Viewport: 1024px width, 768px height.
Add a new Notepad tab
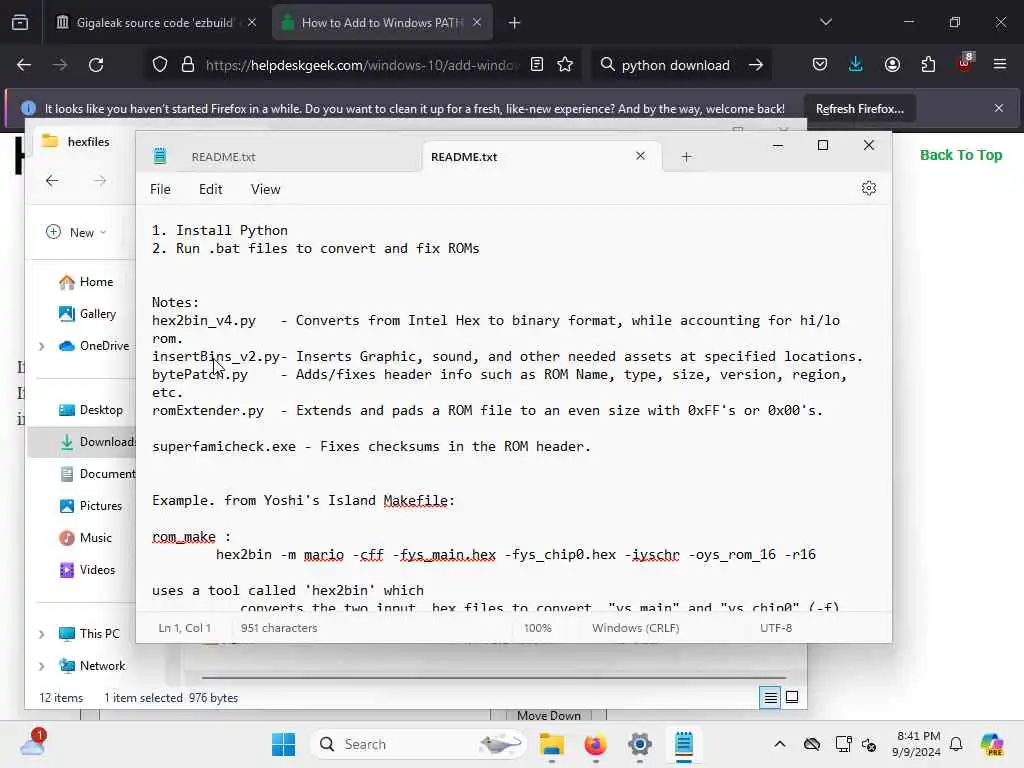pos(686,157)
